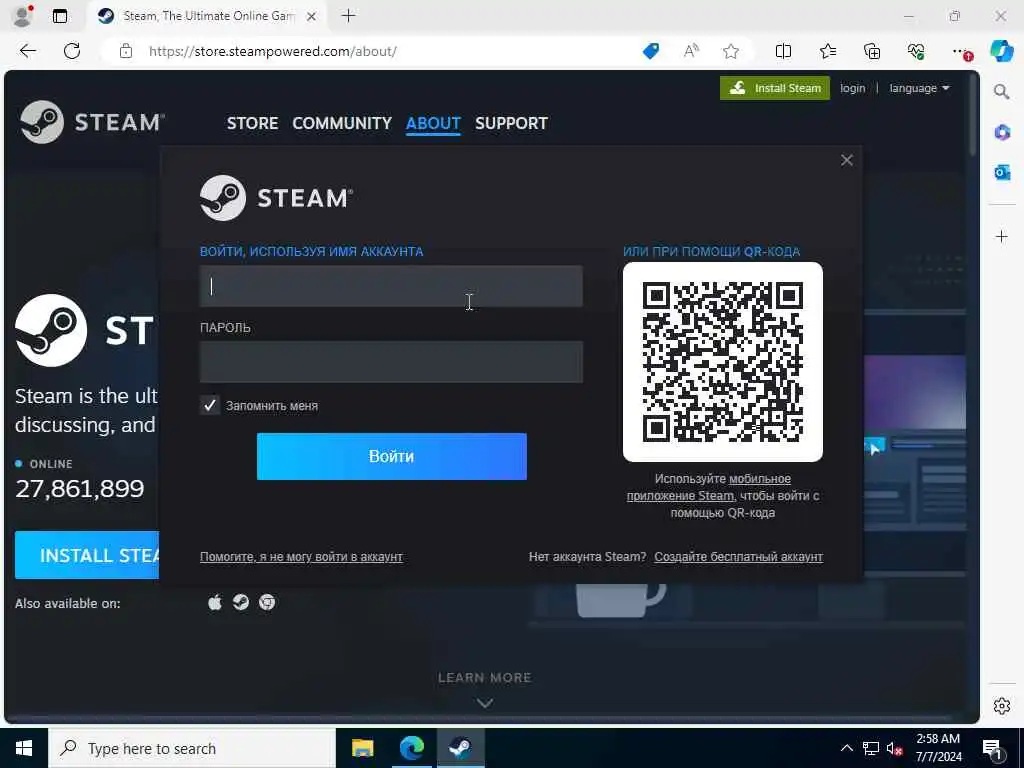Open Создайте бесплатный аккаунт link

(739, 557)
